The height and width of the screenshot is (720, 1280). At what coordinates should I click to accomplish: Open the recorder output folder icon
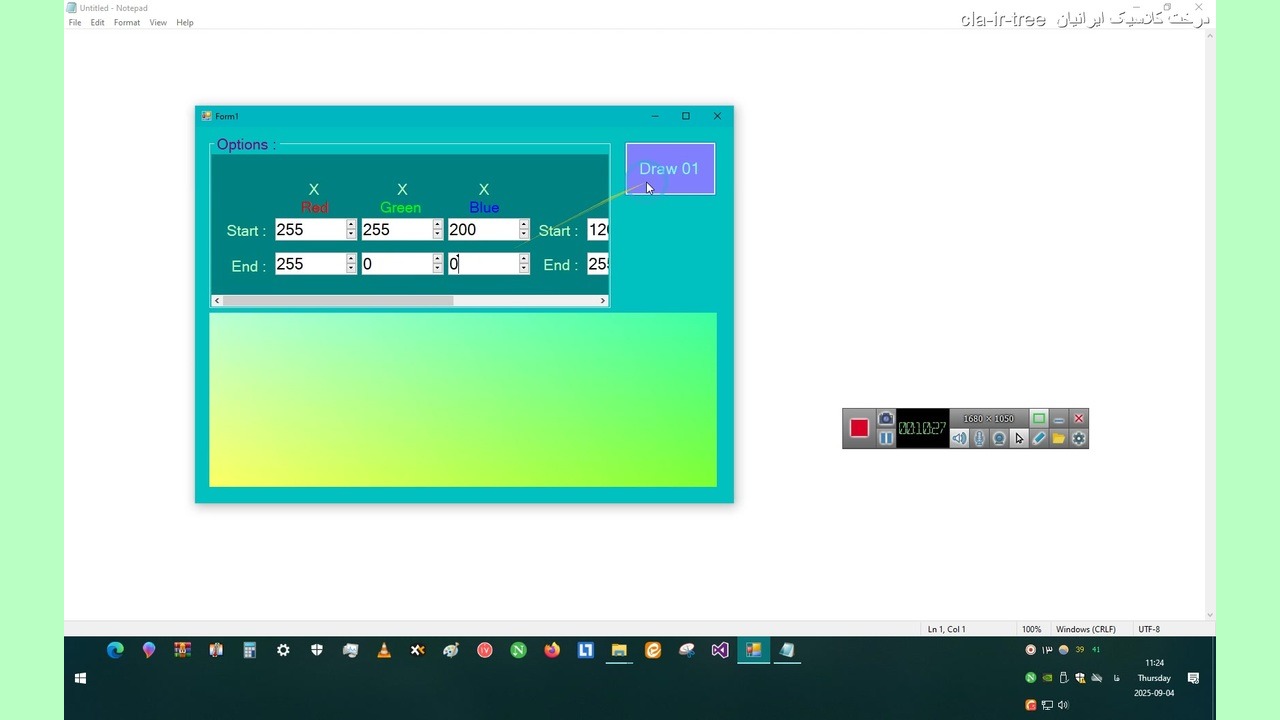1059,438
